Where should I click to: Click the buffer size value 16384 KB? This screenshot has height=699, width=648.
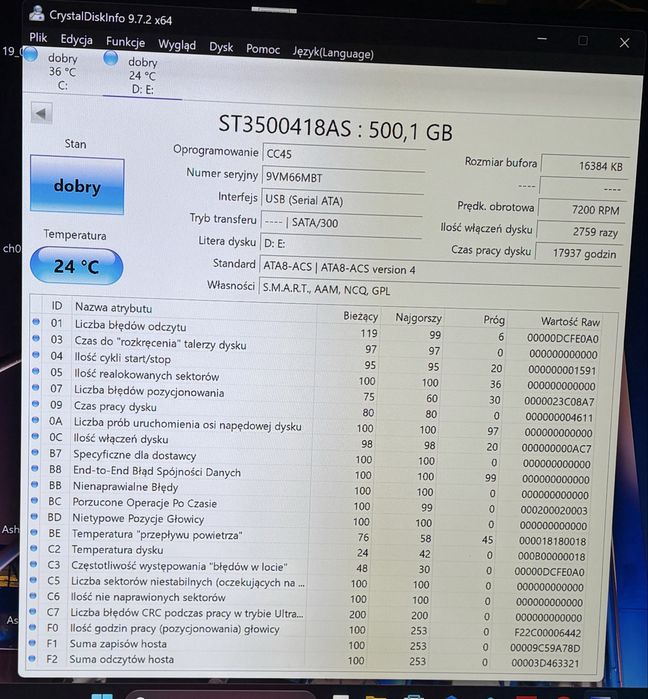point(584,166)
